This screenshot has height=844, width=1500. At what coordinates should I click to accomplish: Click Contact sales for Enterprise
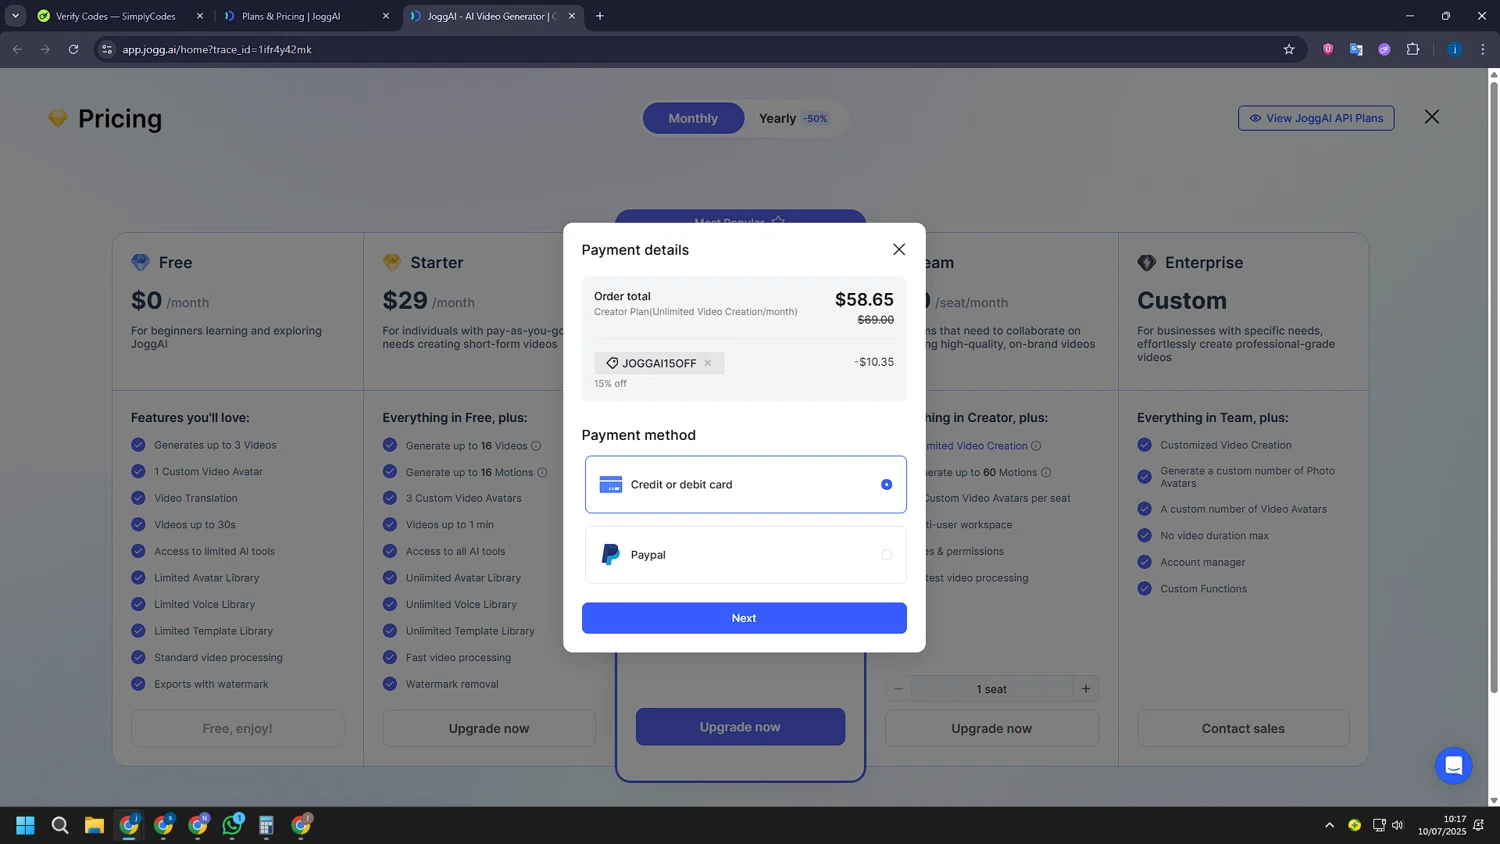1243,728
